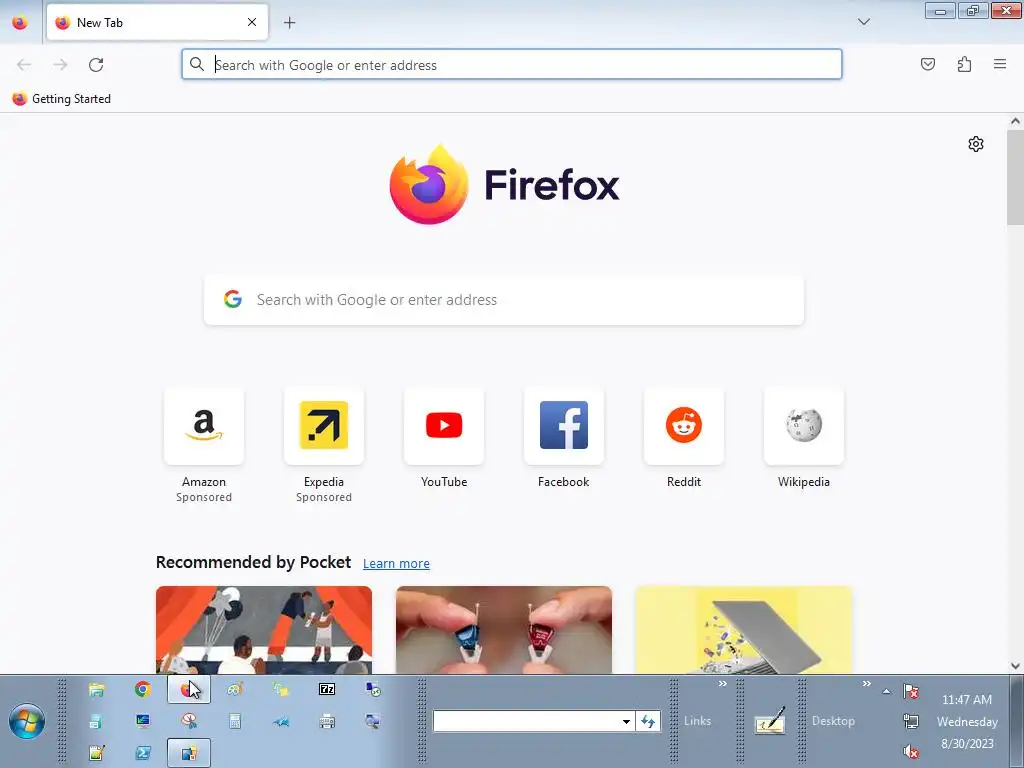The image size is (1024, 768).
Task: Open the List all tabs chevron
Action: (x=863, y=22)
